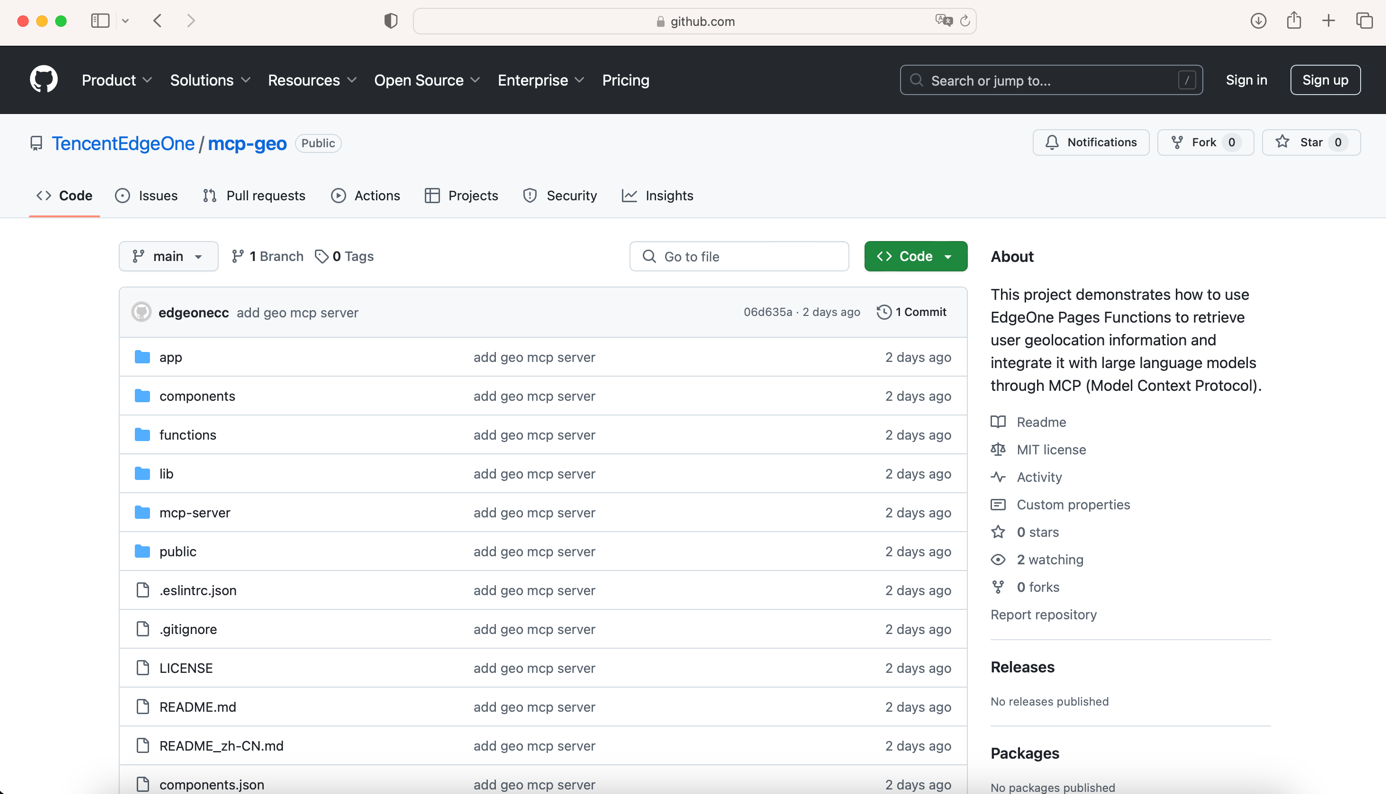Screen dimensions: 1386x794
Task: Click the Report repository link
Action: [x=1043, y=615]
